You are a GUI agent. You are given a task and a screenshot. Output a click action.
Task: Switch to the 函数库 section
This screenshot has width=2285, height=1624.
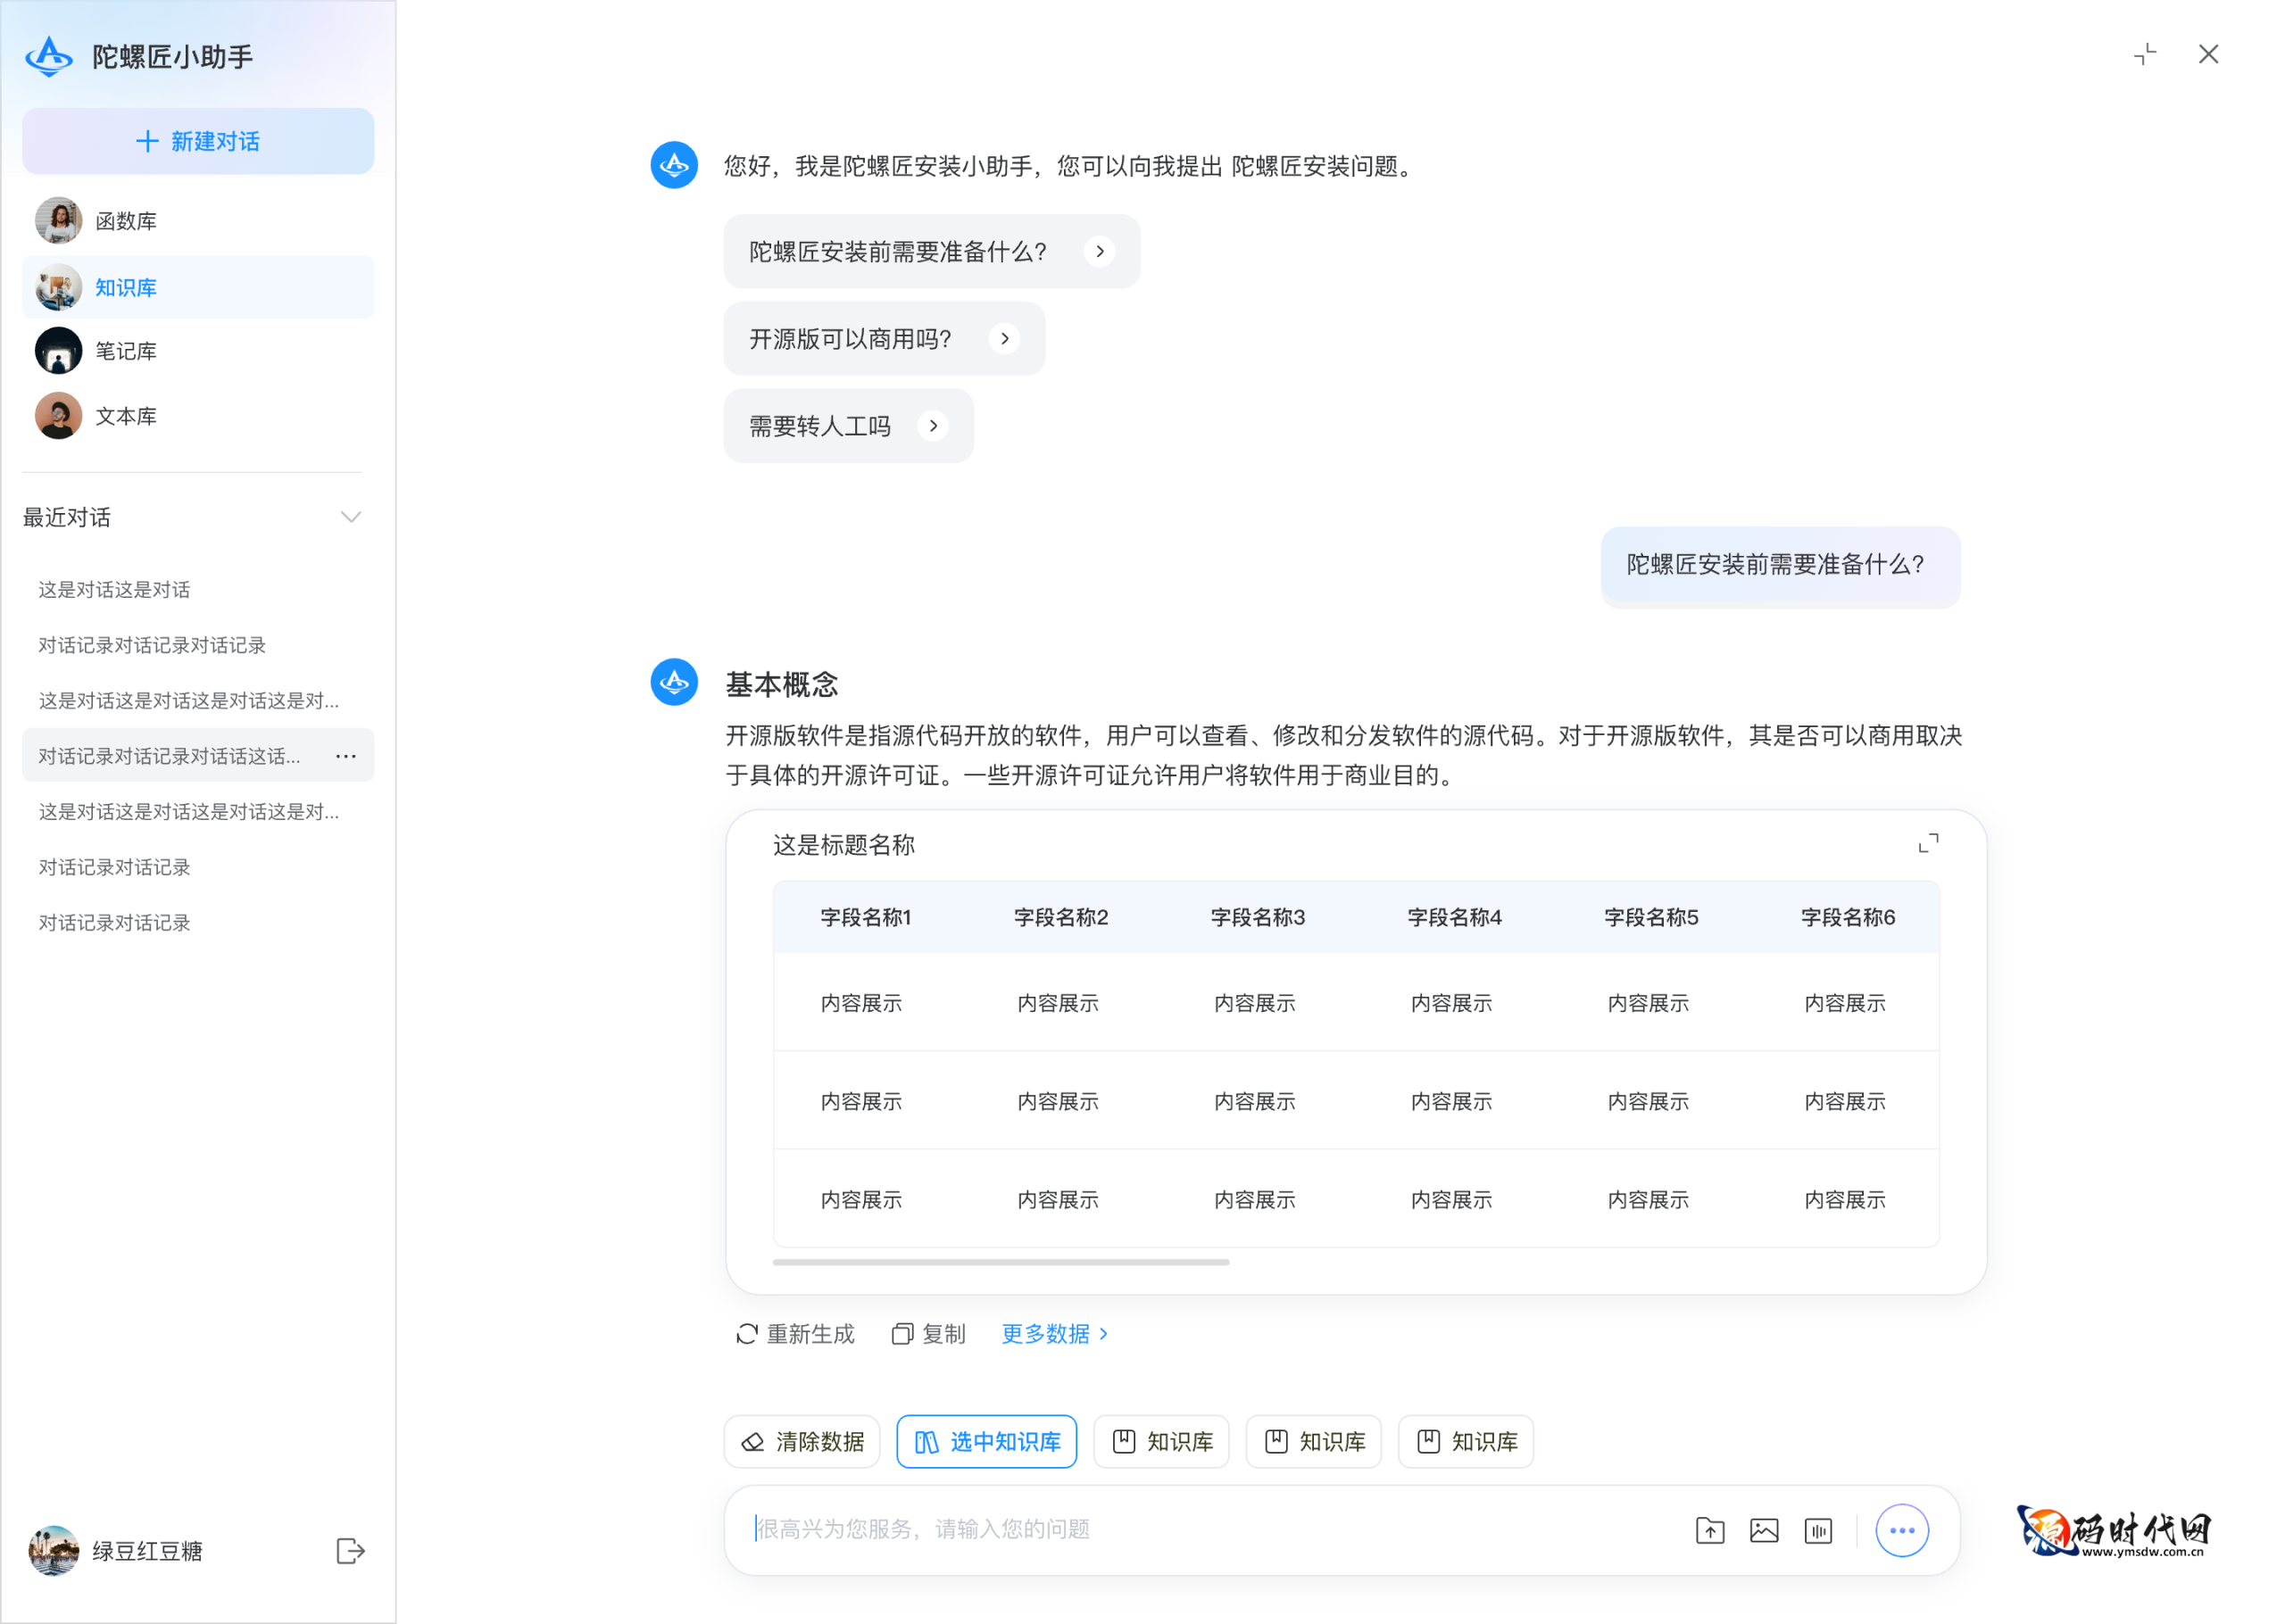(x=125, y=221)
